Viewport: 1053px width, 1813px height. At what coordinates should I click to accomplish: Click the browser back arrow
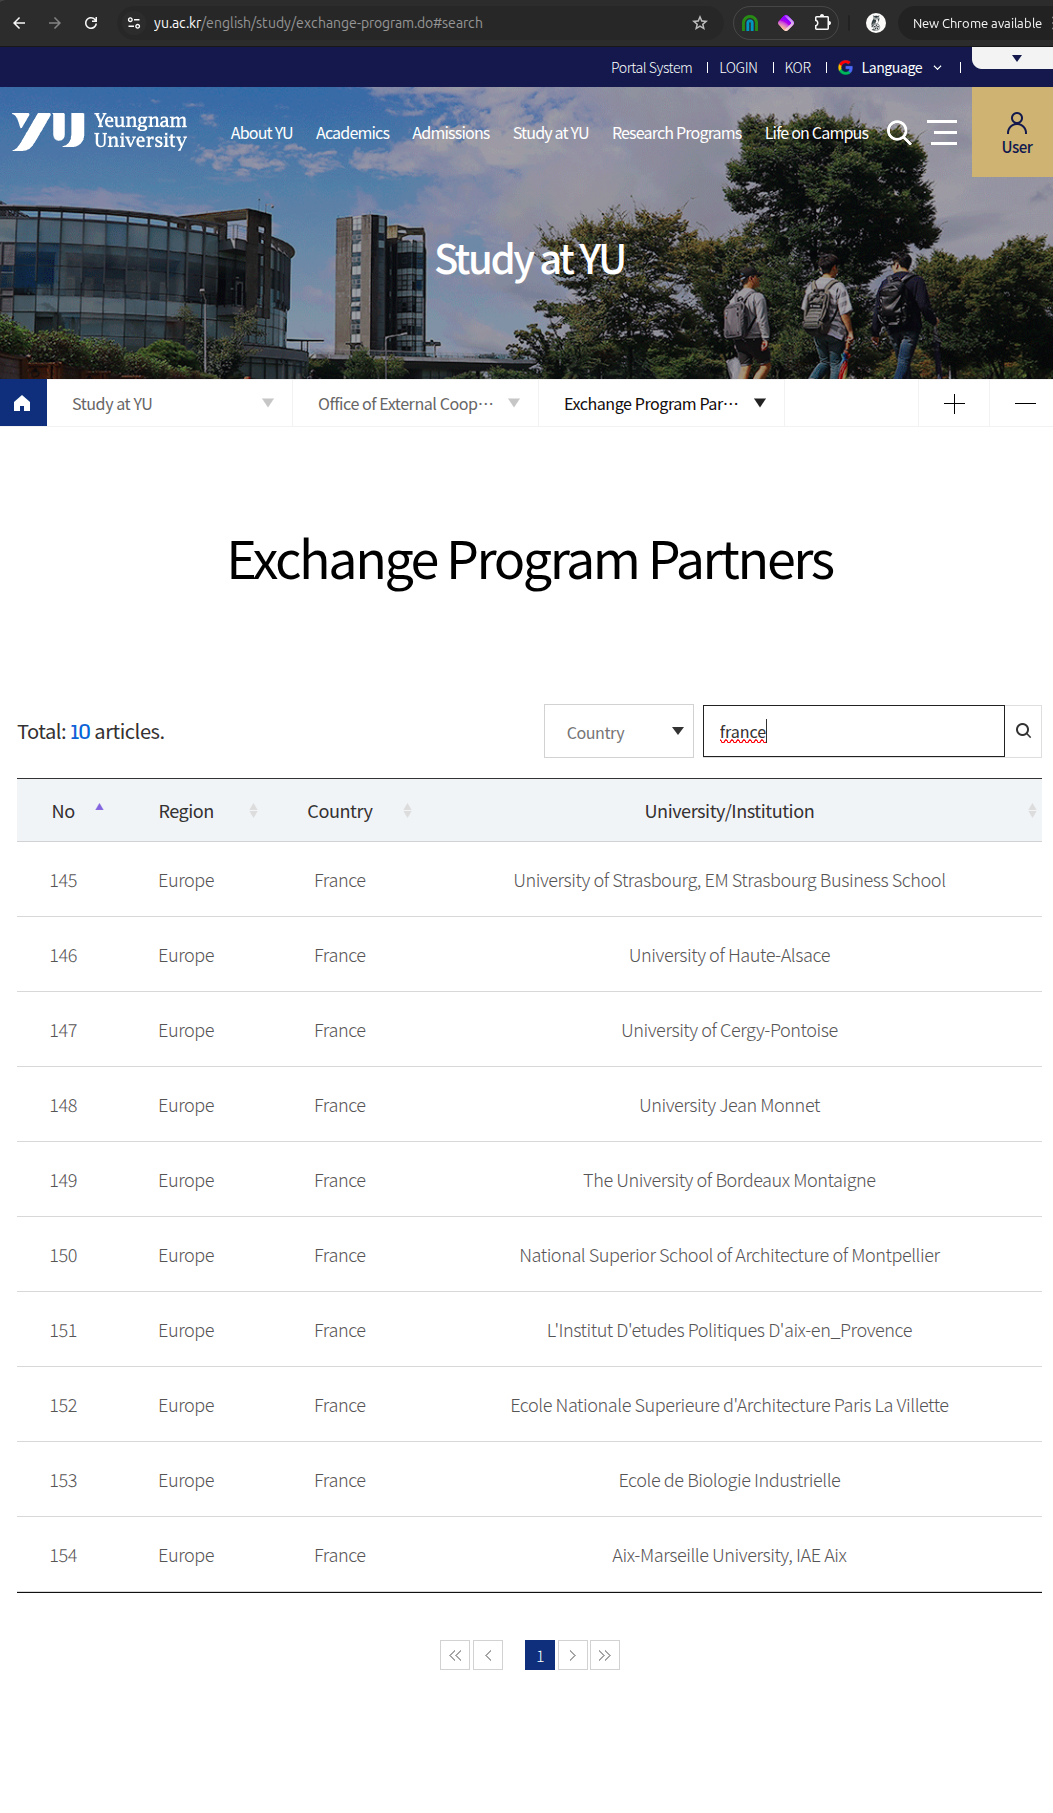(x=19, y=22)
